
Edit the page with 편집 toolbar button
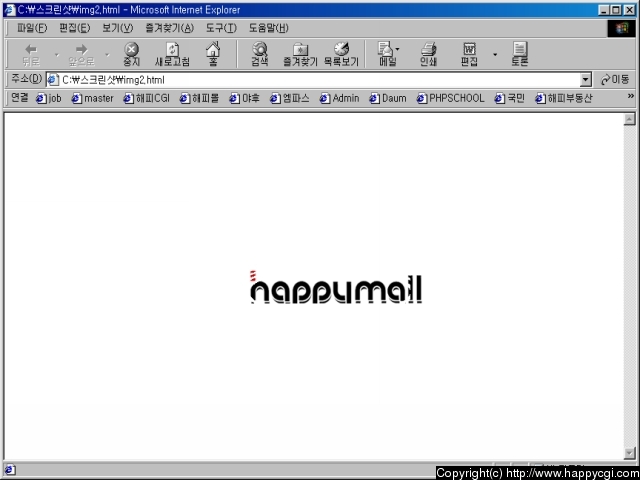click(469, 54)
